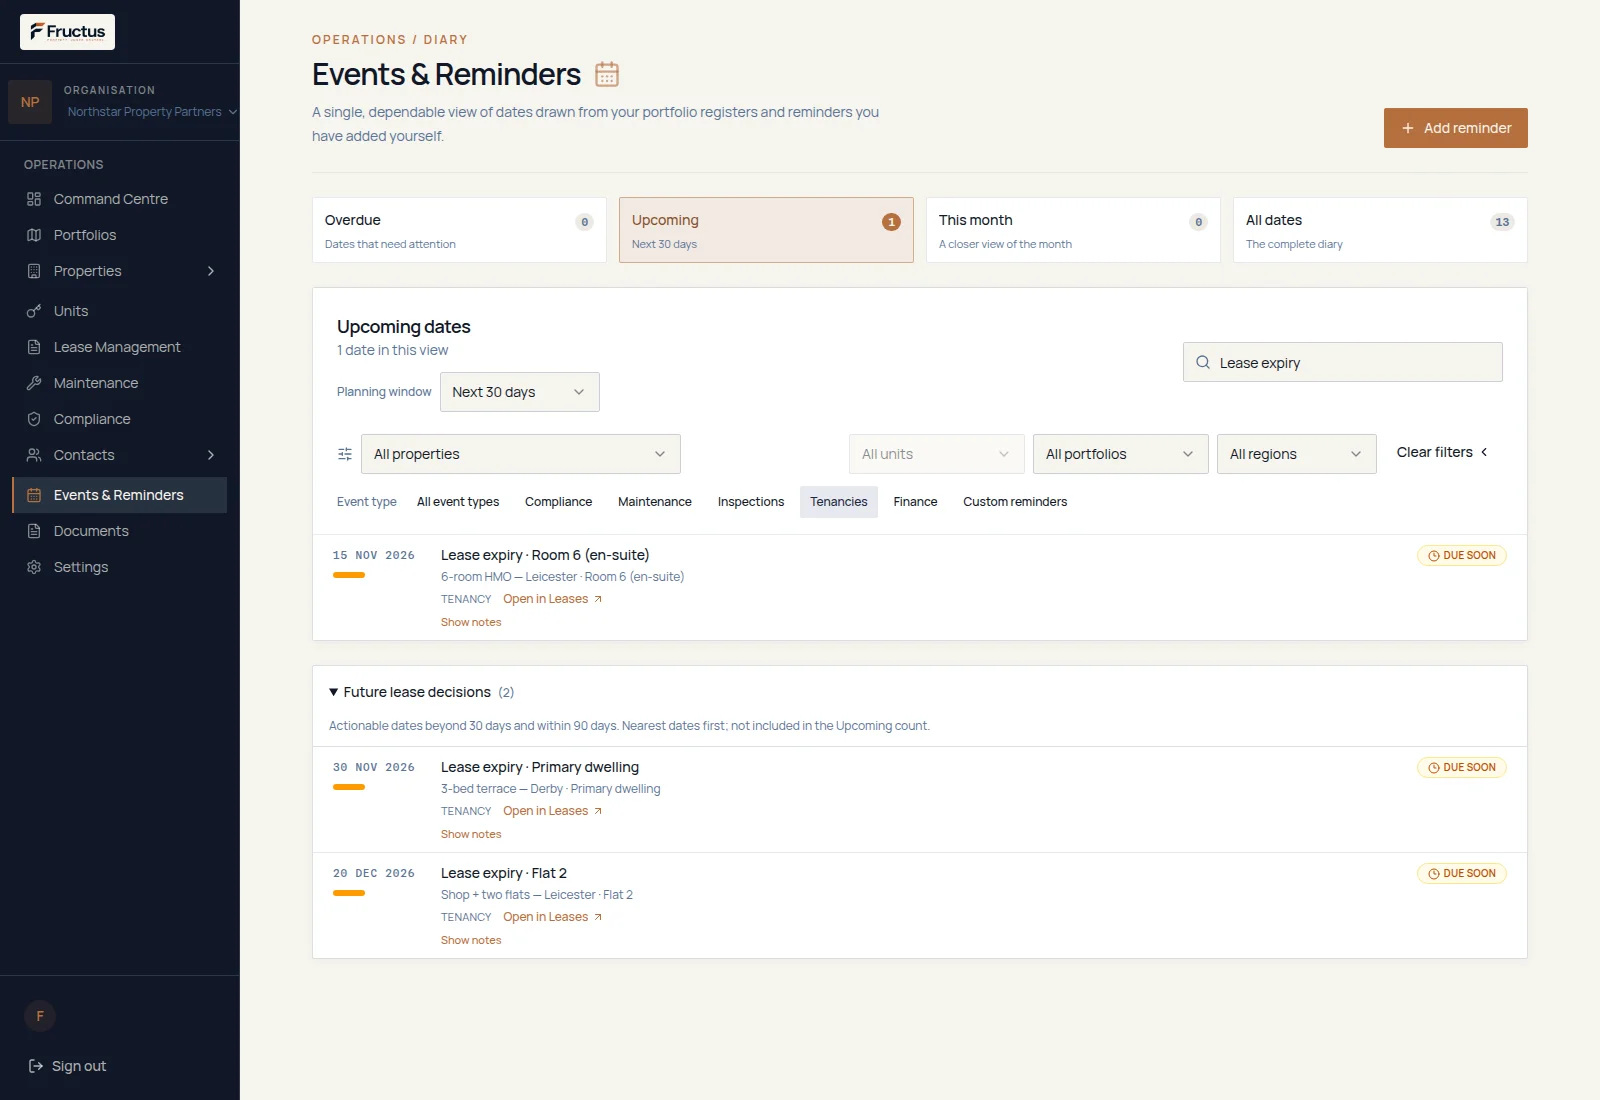Image resolution: width=1600 pixels, height=1100 pixels.
Task: Open in Leases for Room 6 (en-suite)
Action: (552, 599)
